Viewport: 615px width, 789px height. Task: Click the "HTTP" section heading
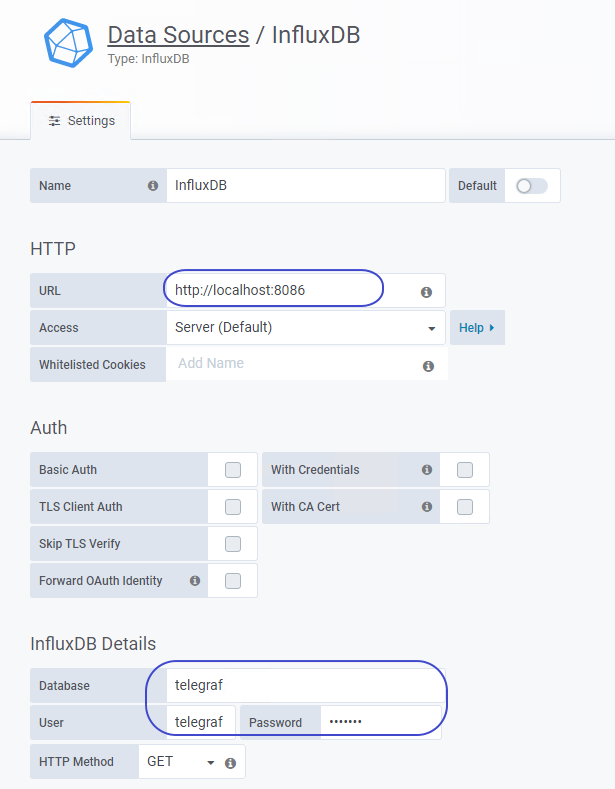coord(53,249)
